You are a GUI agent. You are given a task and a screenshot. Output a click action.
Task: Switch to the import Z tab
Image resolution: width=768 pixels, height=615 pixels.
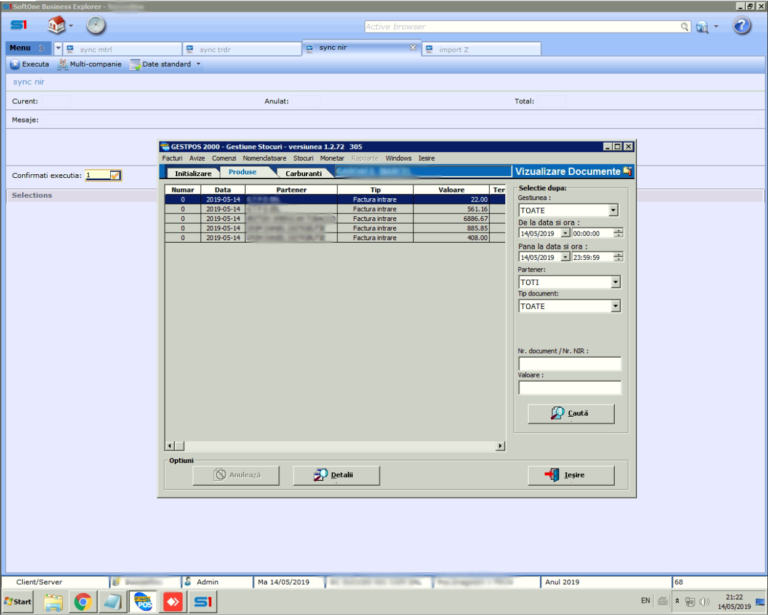point(481,49)
